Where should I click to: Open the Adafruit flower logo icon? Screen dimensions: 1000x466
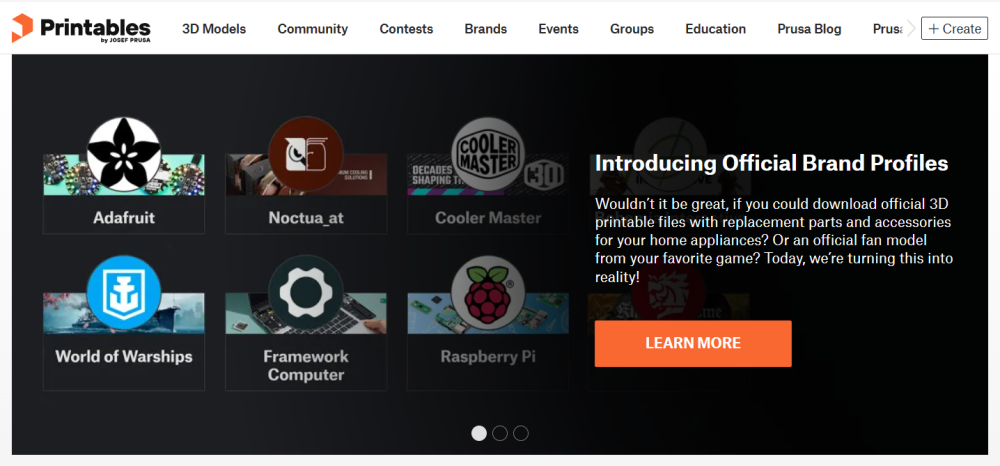point(124,154)
